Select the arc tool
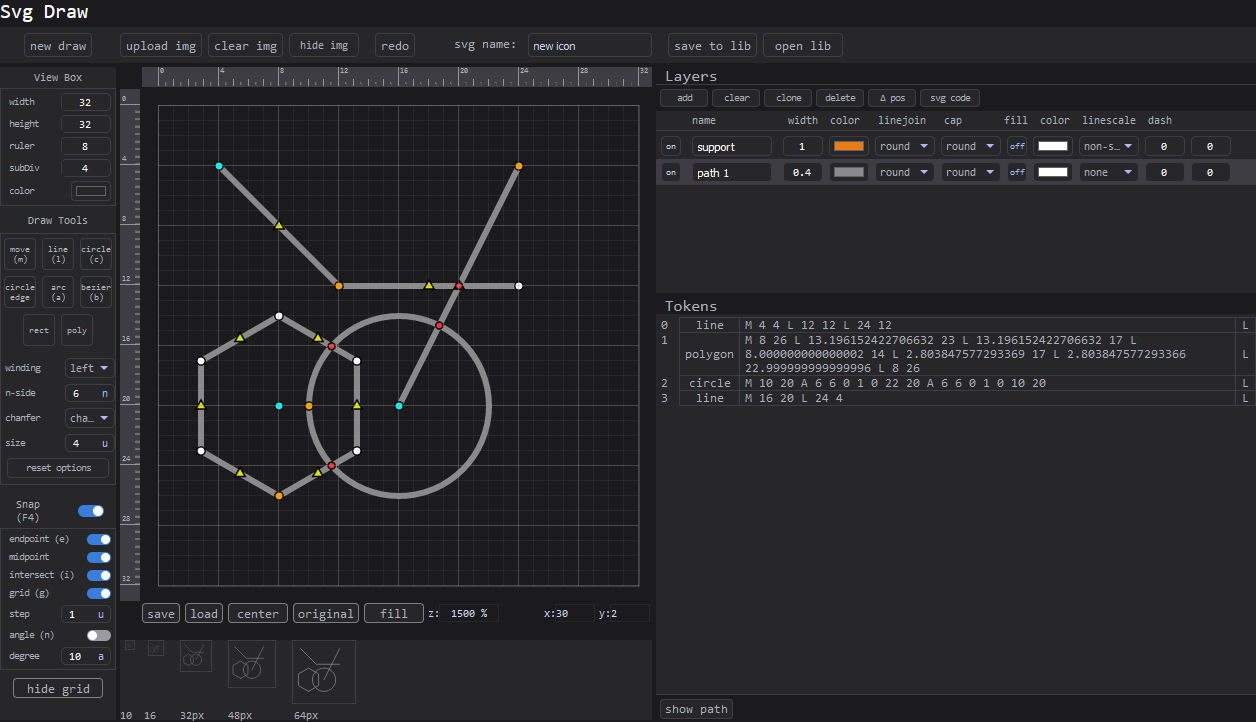 pyautogui.click(x=57, y=291)
